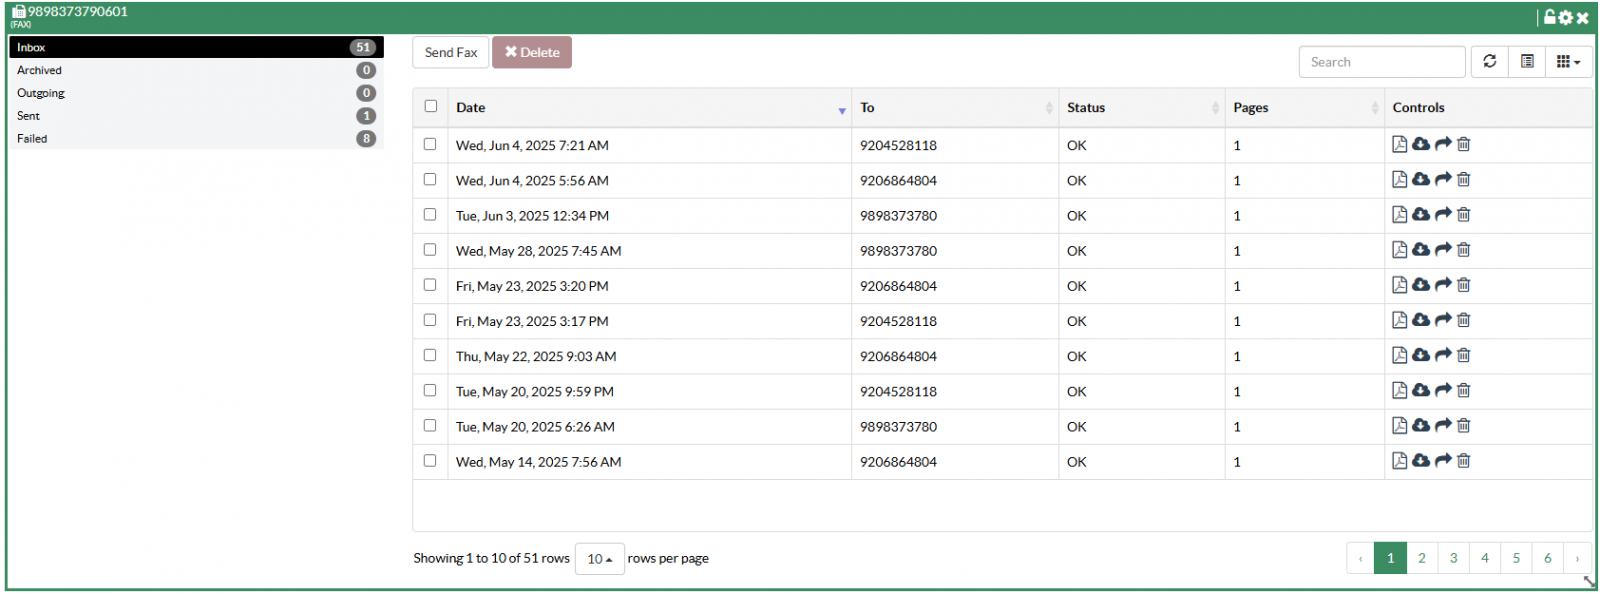Go to page 3
Screen dimensions: 1600x594
pos(1454,558)
